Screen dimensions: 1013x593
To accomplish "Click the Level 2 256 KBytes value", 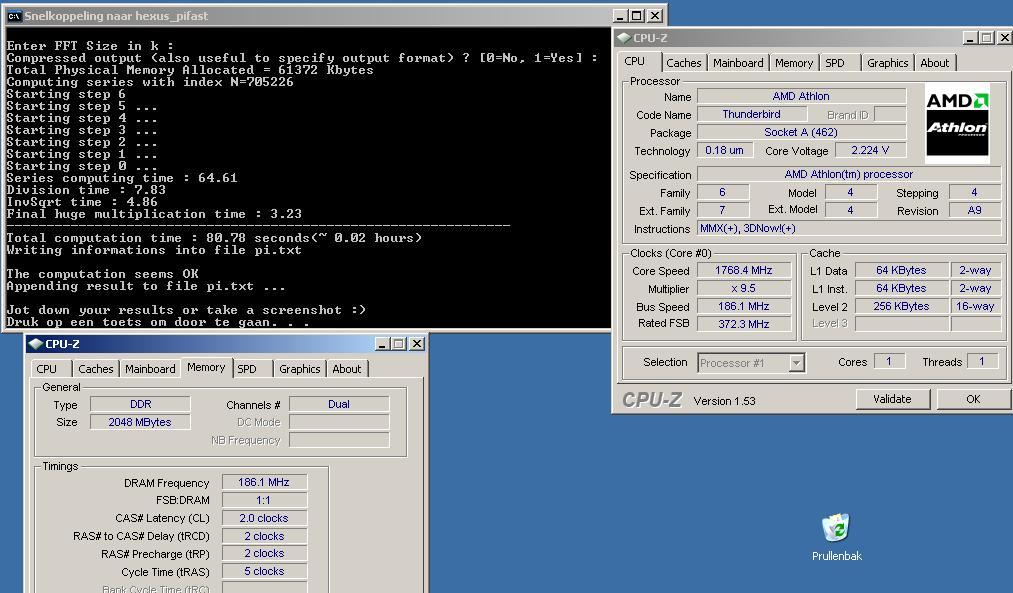I will point(901,306).
